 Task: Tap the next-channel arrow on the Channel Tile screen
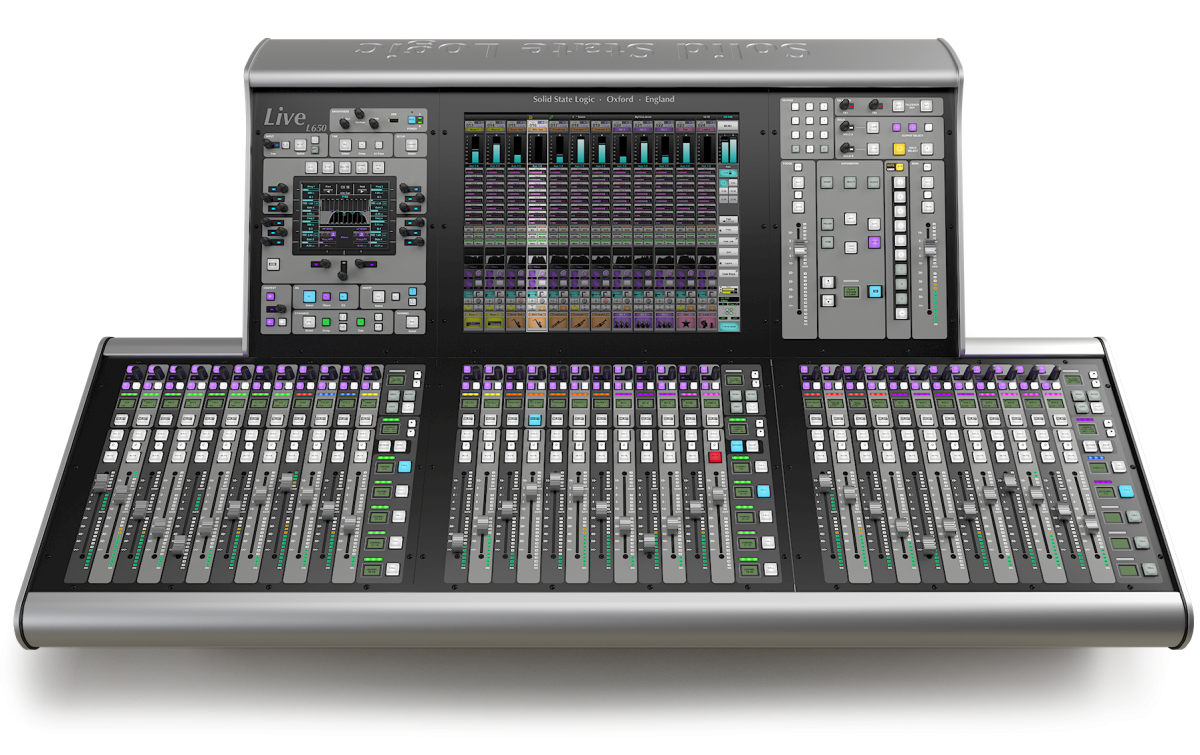pos(362,190)
